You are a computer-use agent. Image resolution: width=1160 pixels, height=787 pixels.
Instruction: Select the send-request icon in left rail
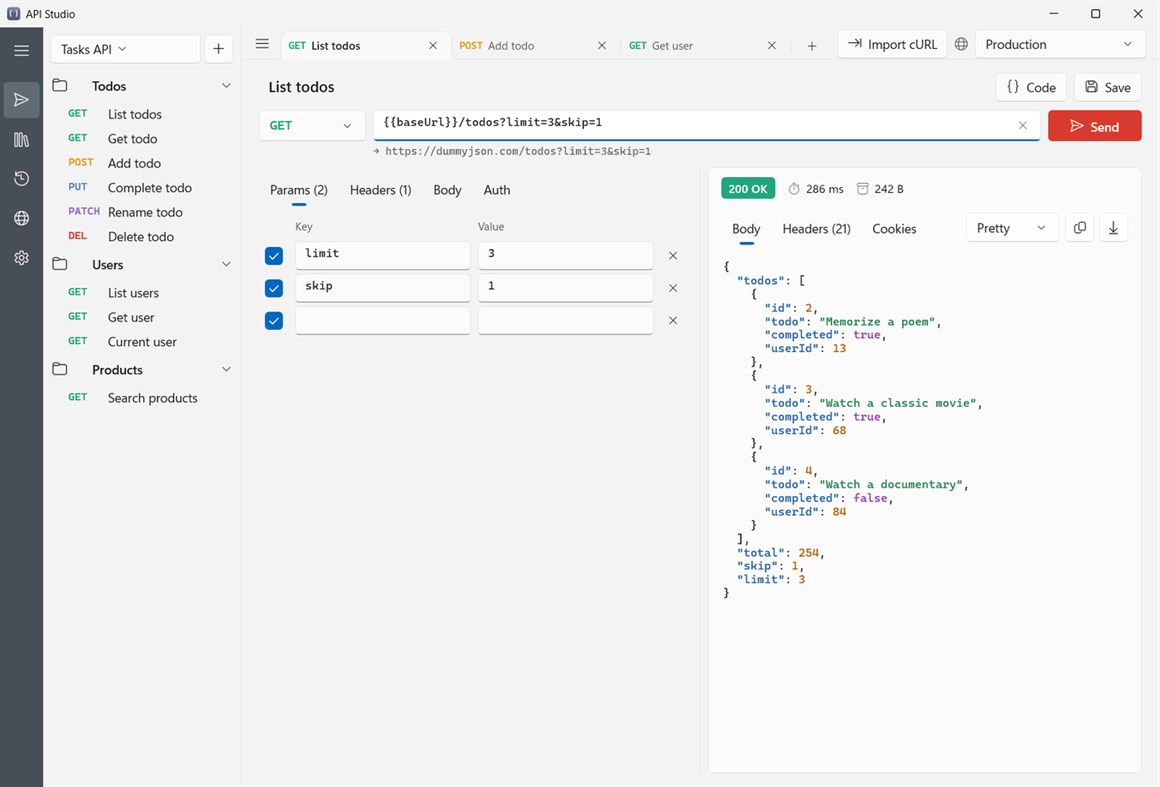click(x=21, y=100)
